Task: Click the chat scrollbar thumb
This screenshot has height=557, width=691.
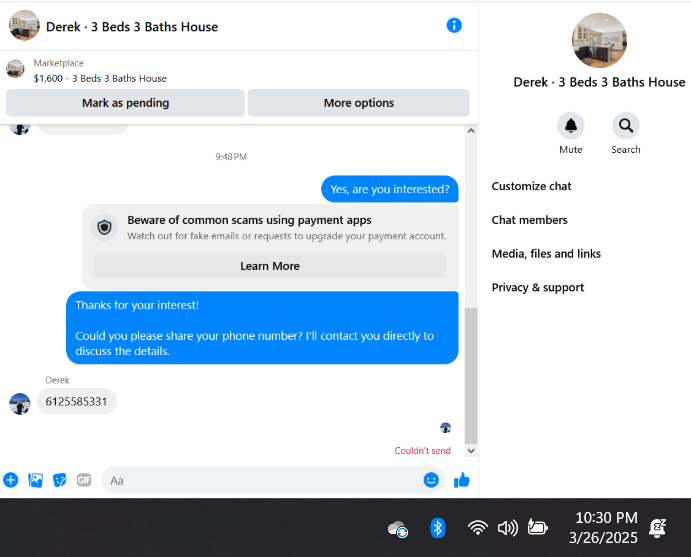Action: [471, 376]
